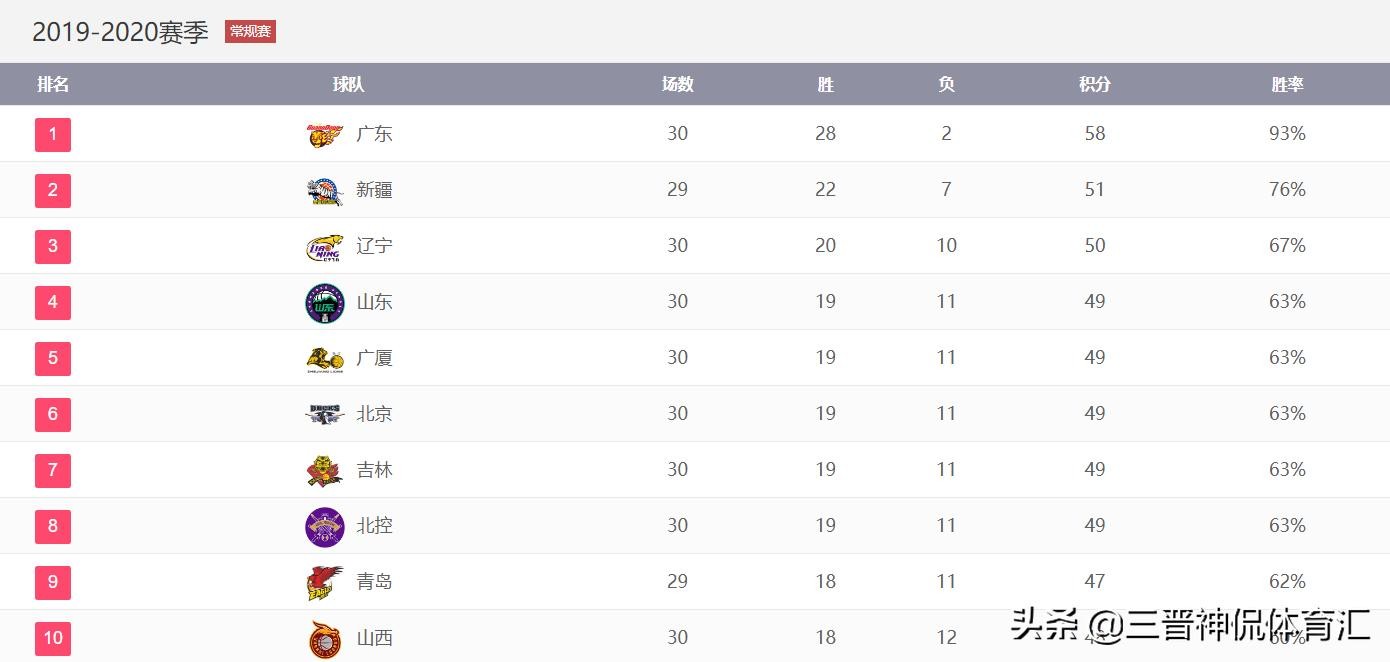Click the Guangsha (广厦) lions logo
The width and height of the screenshot is (1390, 662).
pos(325,358)
